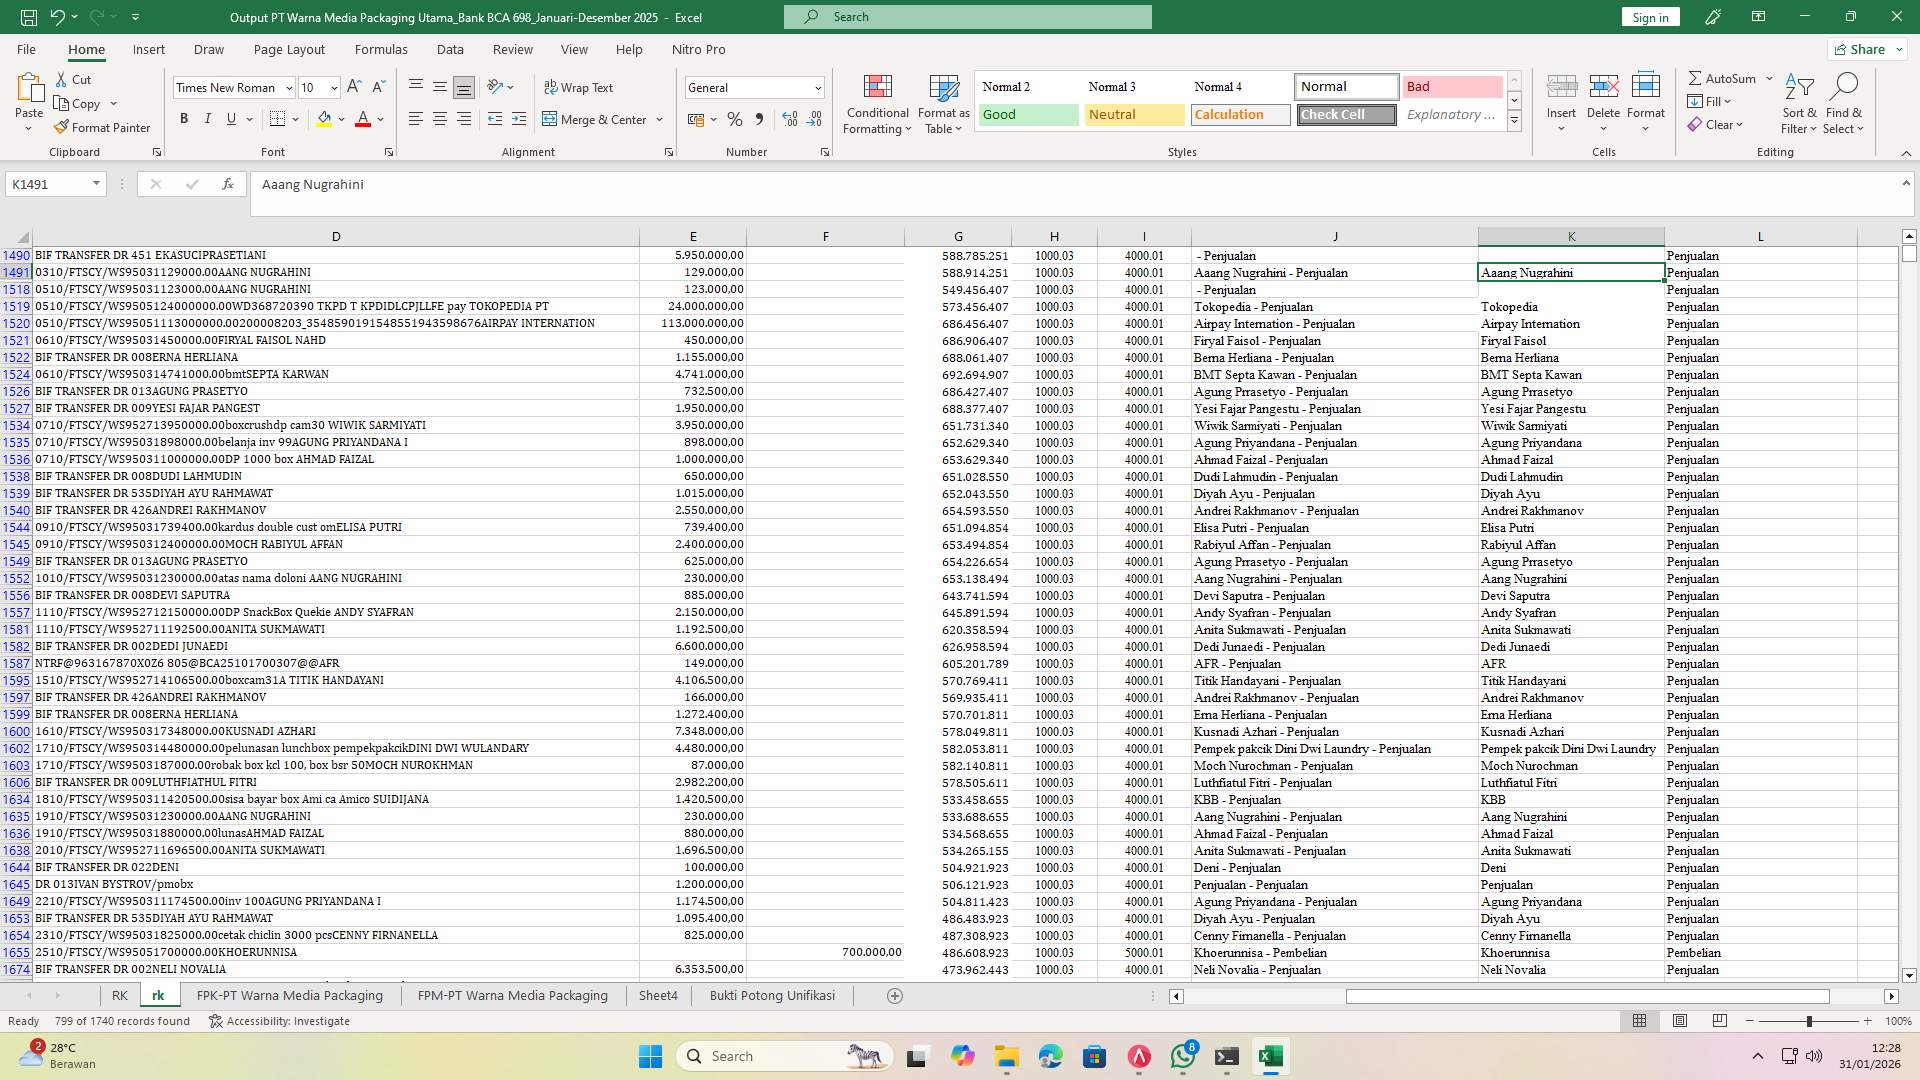Click the Sign in button
1920x1080 pixels.
(x=1649, y=16)
